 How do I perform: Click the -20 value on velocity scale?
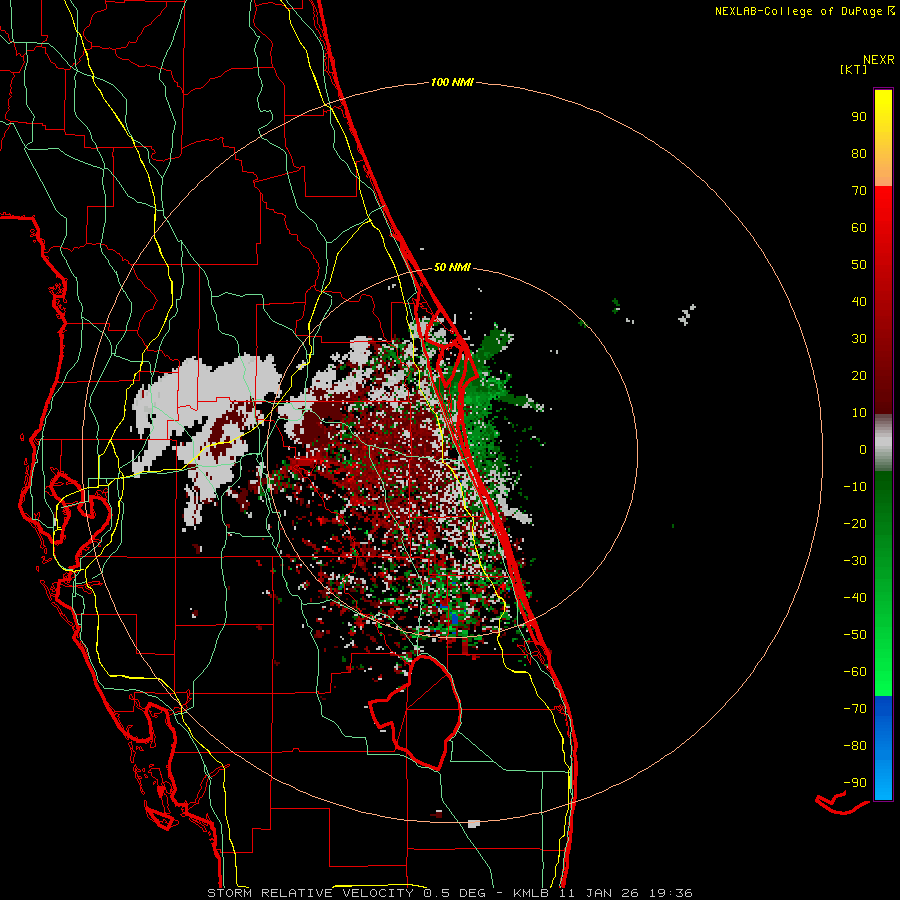[855, 523]
